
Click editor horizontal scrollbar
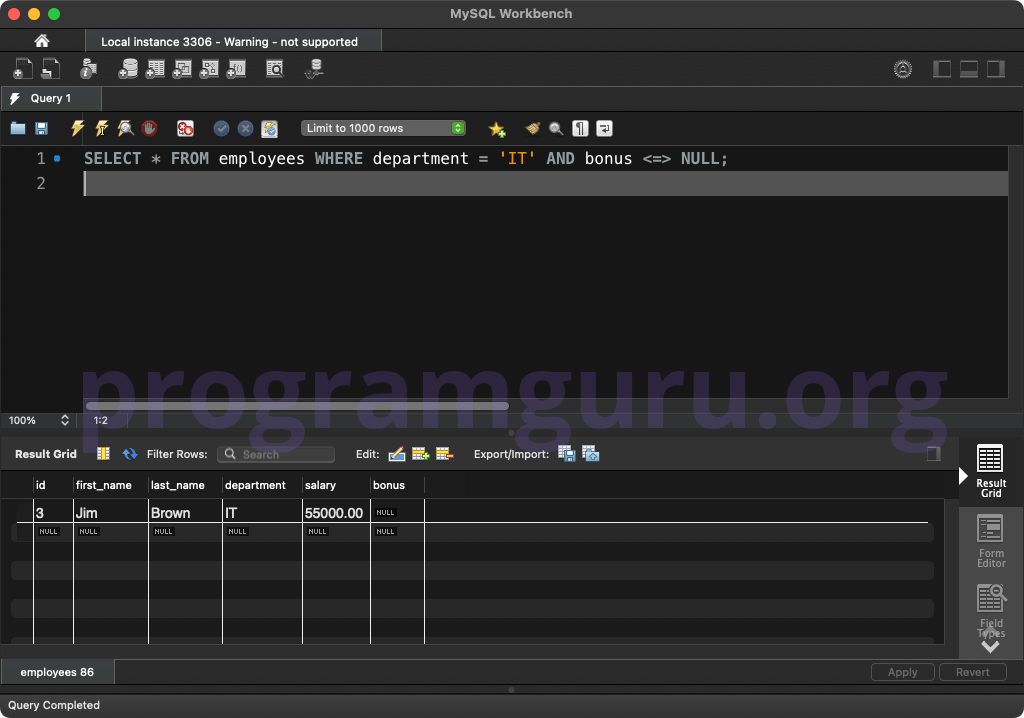[297, 406]
